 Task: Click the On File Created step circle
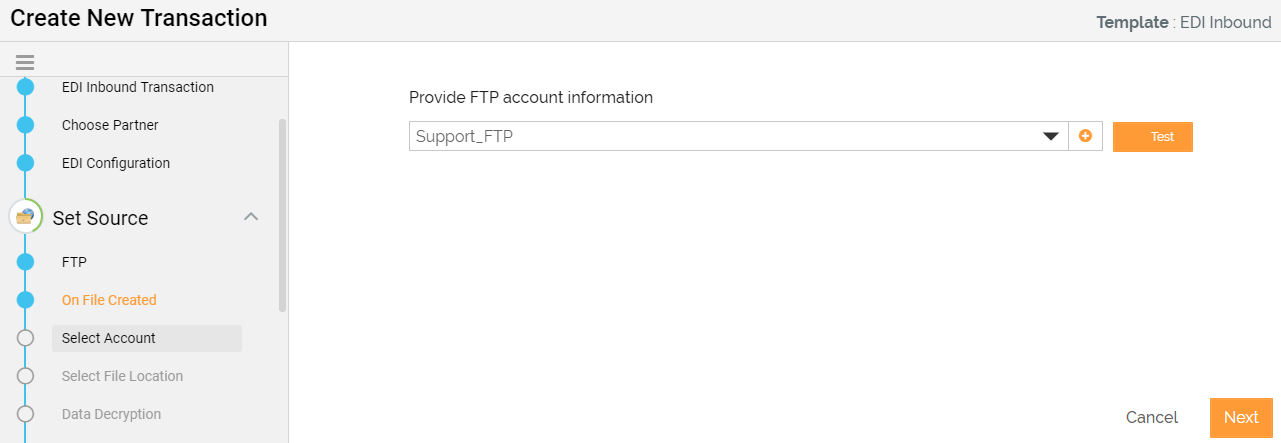26,300
